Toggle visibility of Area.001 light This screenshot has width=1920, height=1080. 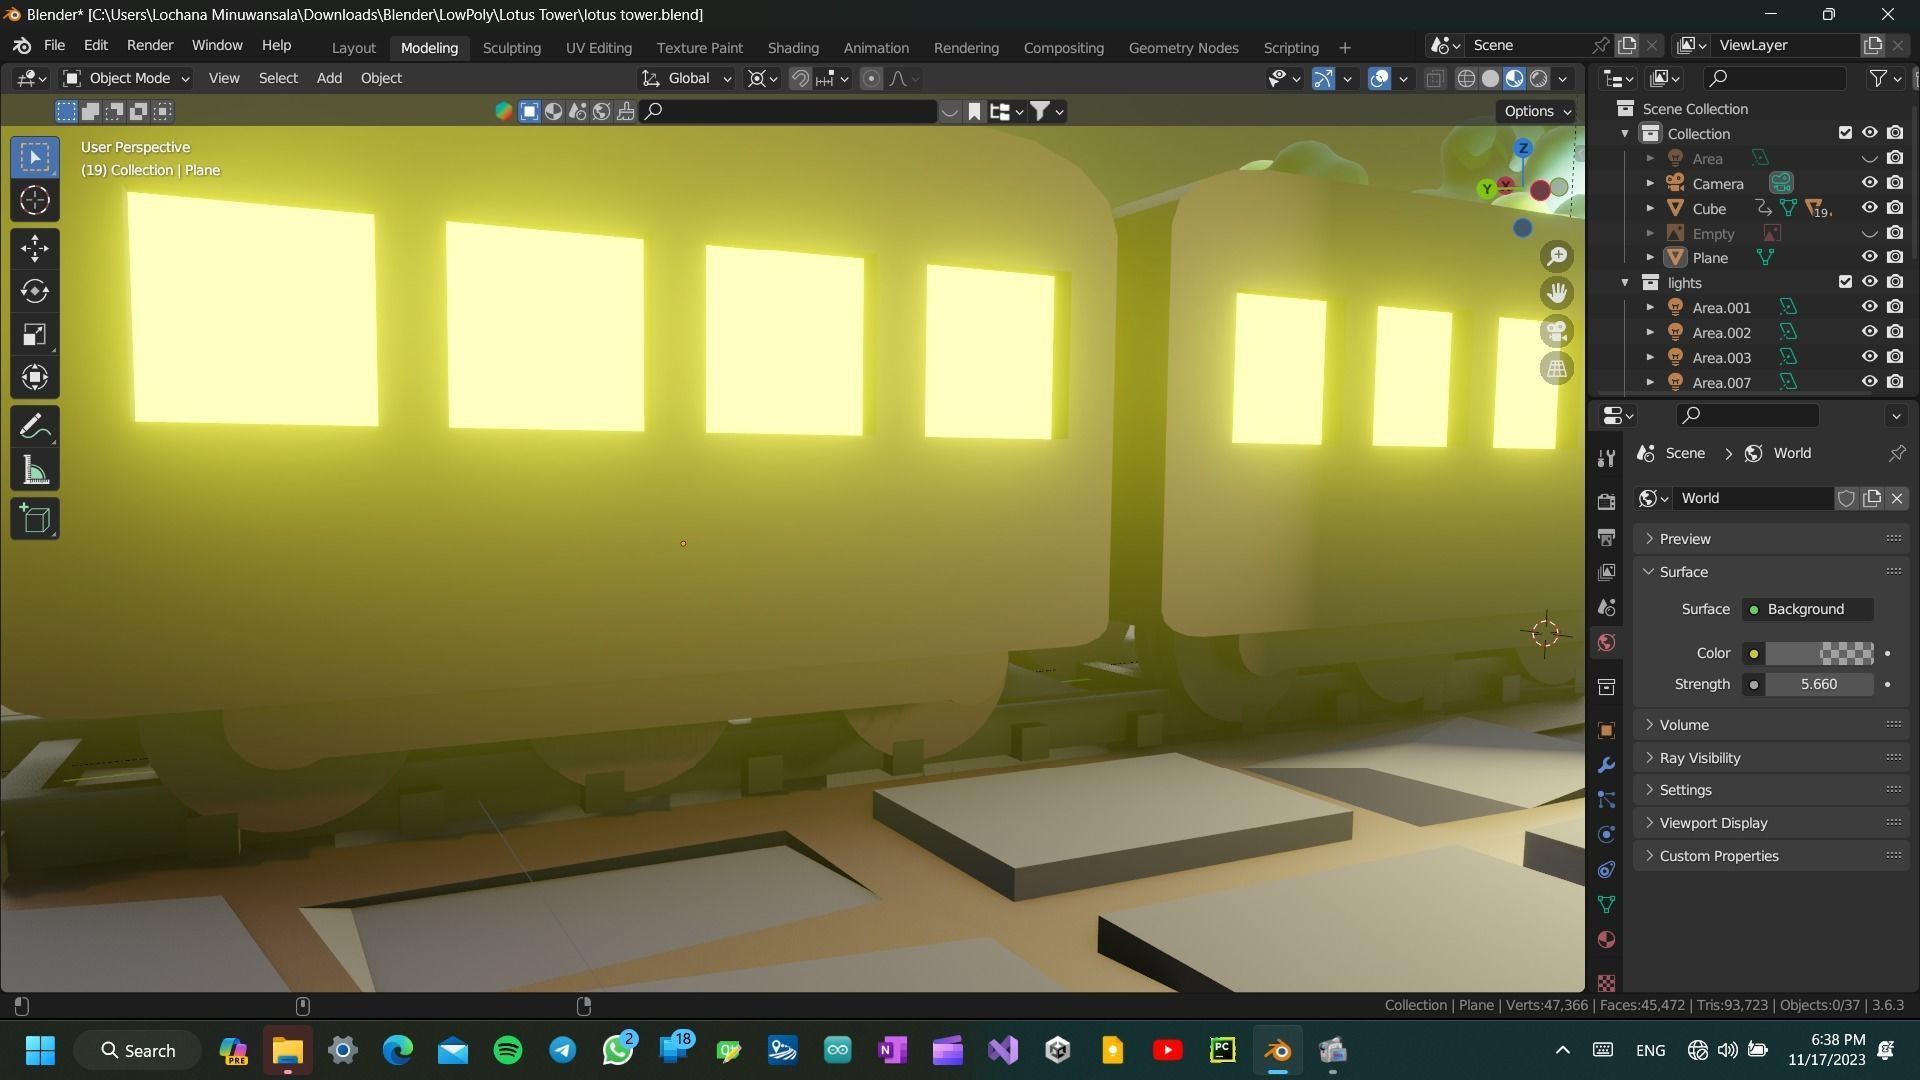click(1868, 307)
